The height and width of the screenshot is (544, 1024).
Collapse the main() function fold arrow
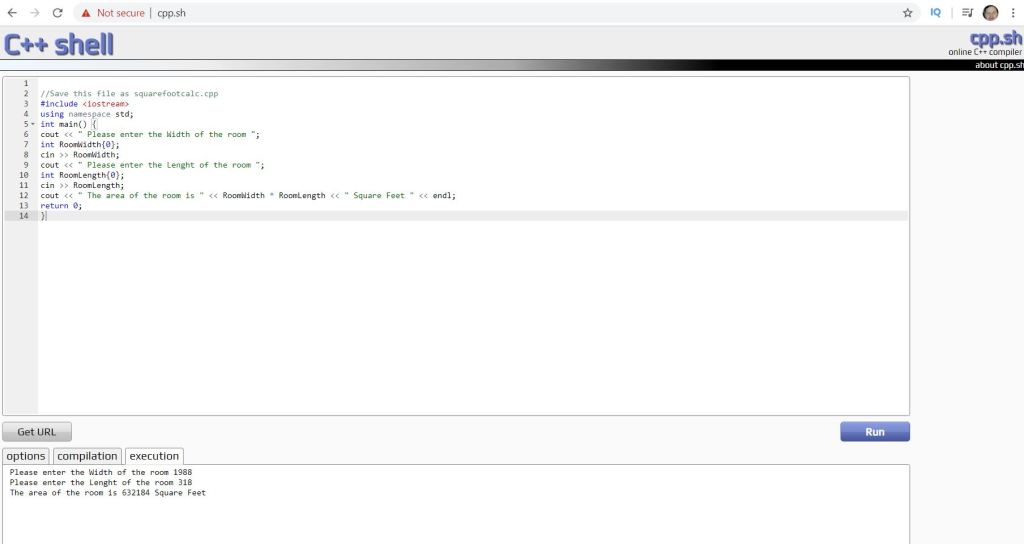[x=33, y=124]
